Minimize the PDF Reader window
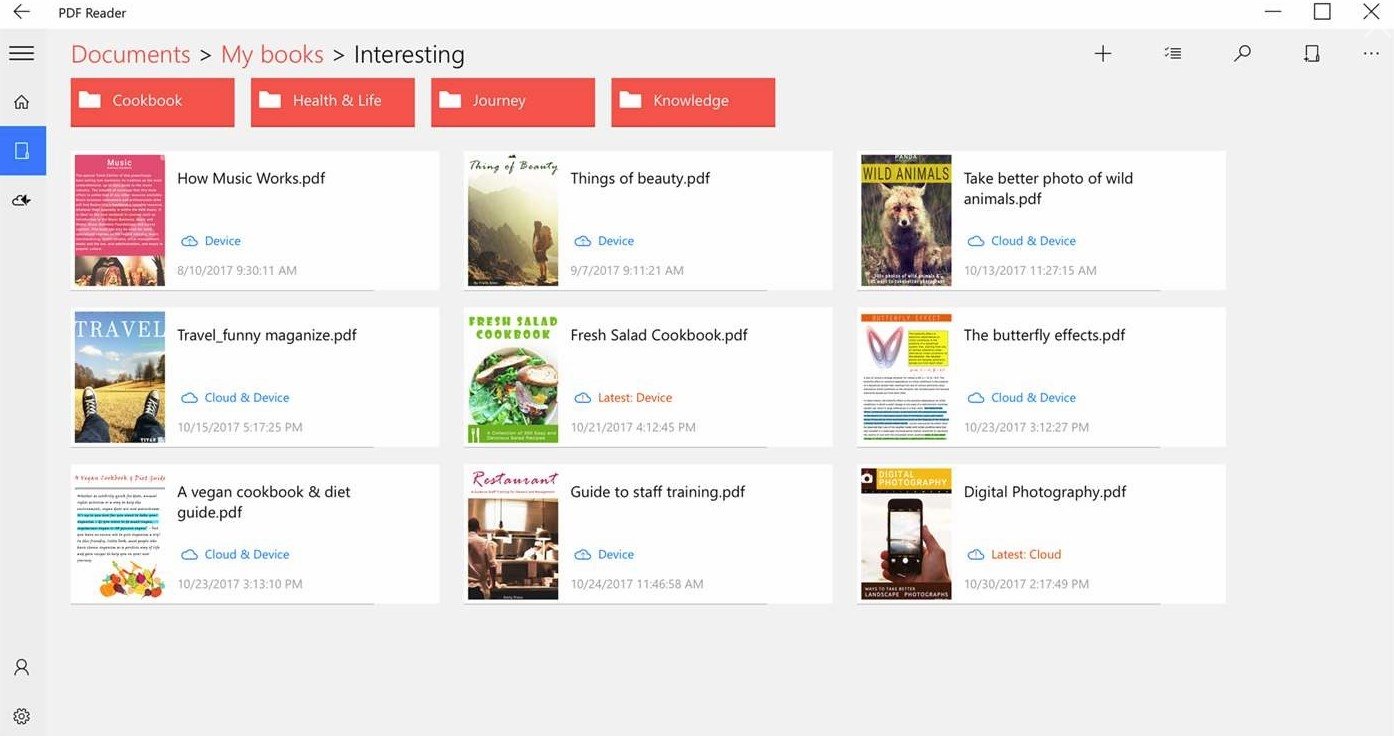The width and height of the screenshot is (1394, 736). coord(1272,12)
